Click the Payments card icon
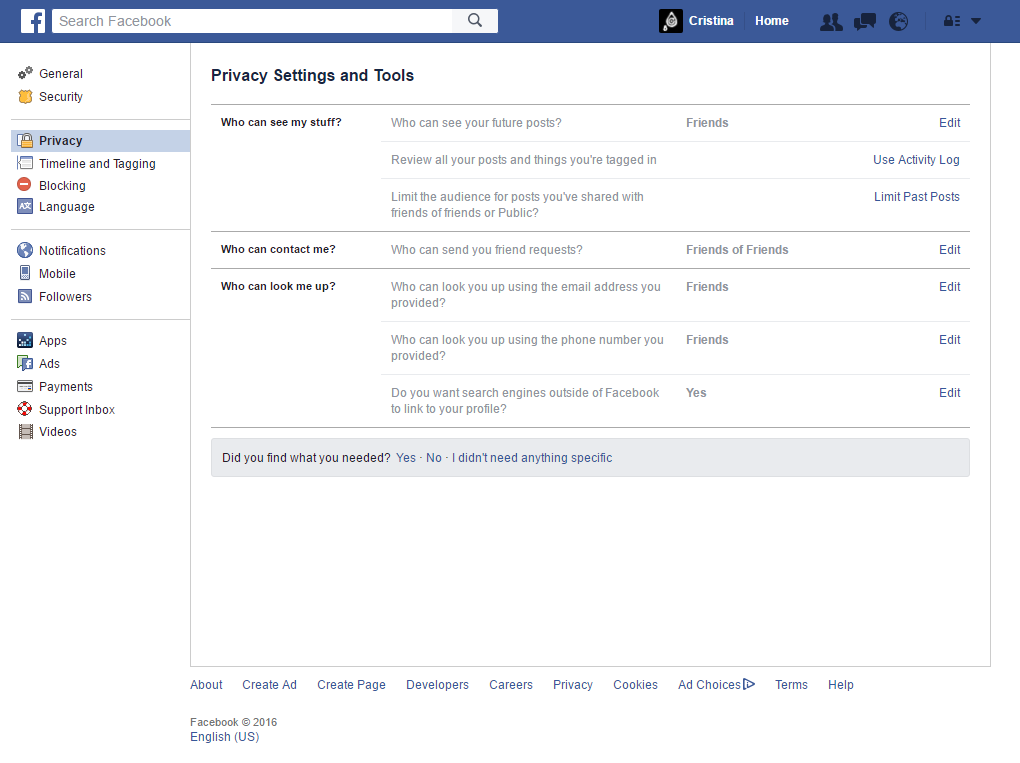 (x=25, y=386)
